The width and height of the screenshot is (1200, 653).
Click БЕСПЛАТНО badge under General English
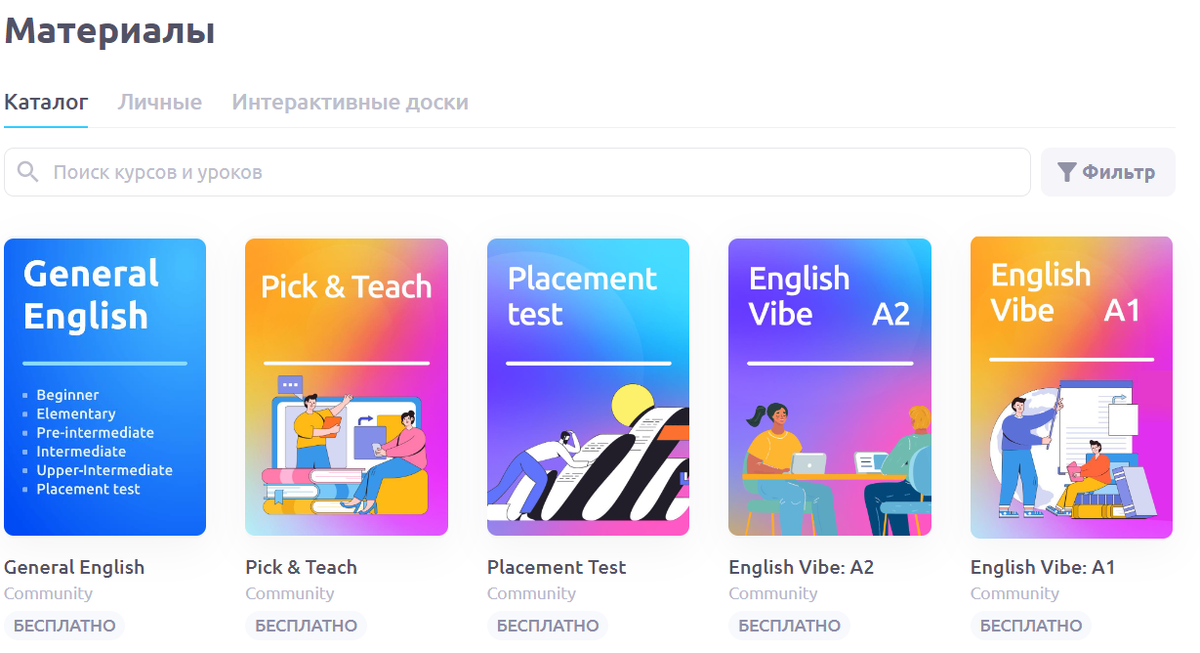64,626
